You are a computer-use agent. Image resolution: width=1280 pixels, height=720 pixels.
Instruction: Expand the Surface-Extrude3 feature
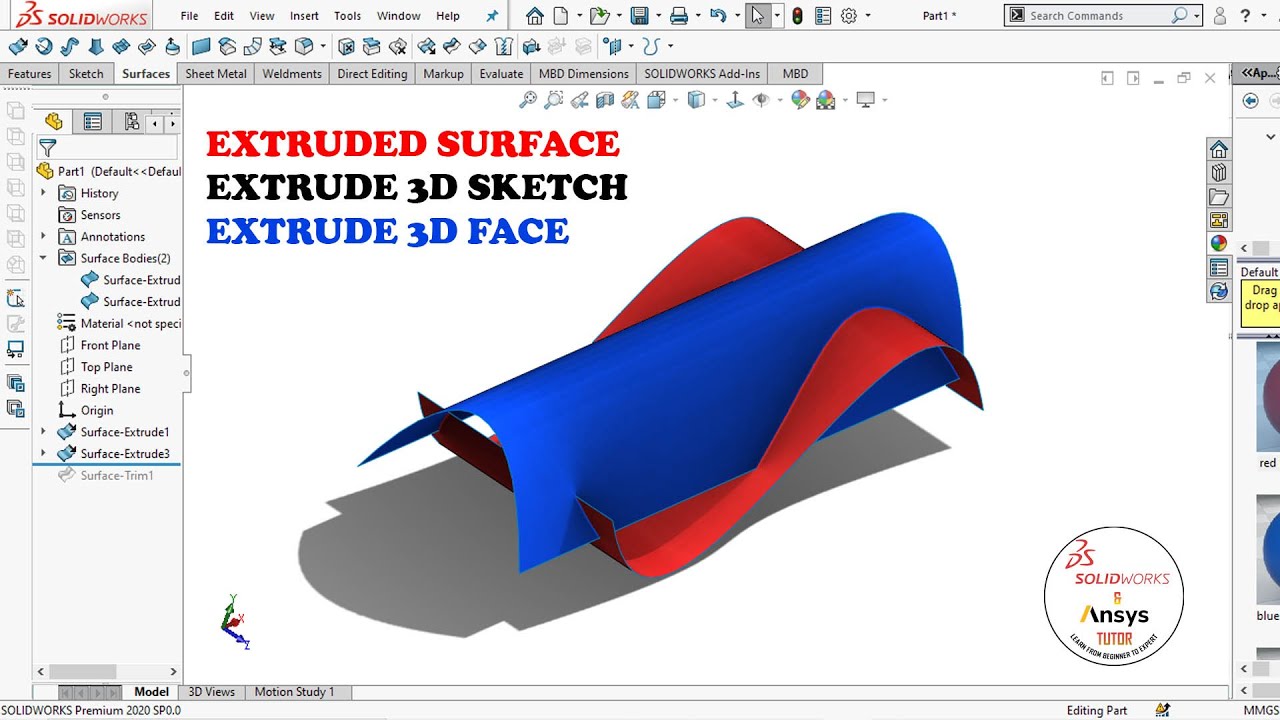[x=43, y=453]
